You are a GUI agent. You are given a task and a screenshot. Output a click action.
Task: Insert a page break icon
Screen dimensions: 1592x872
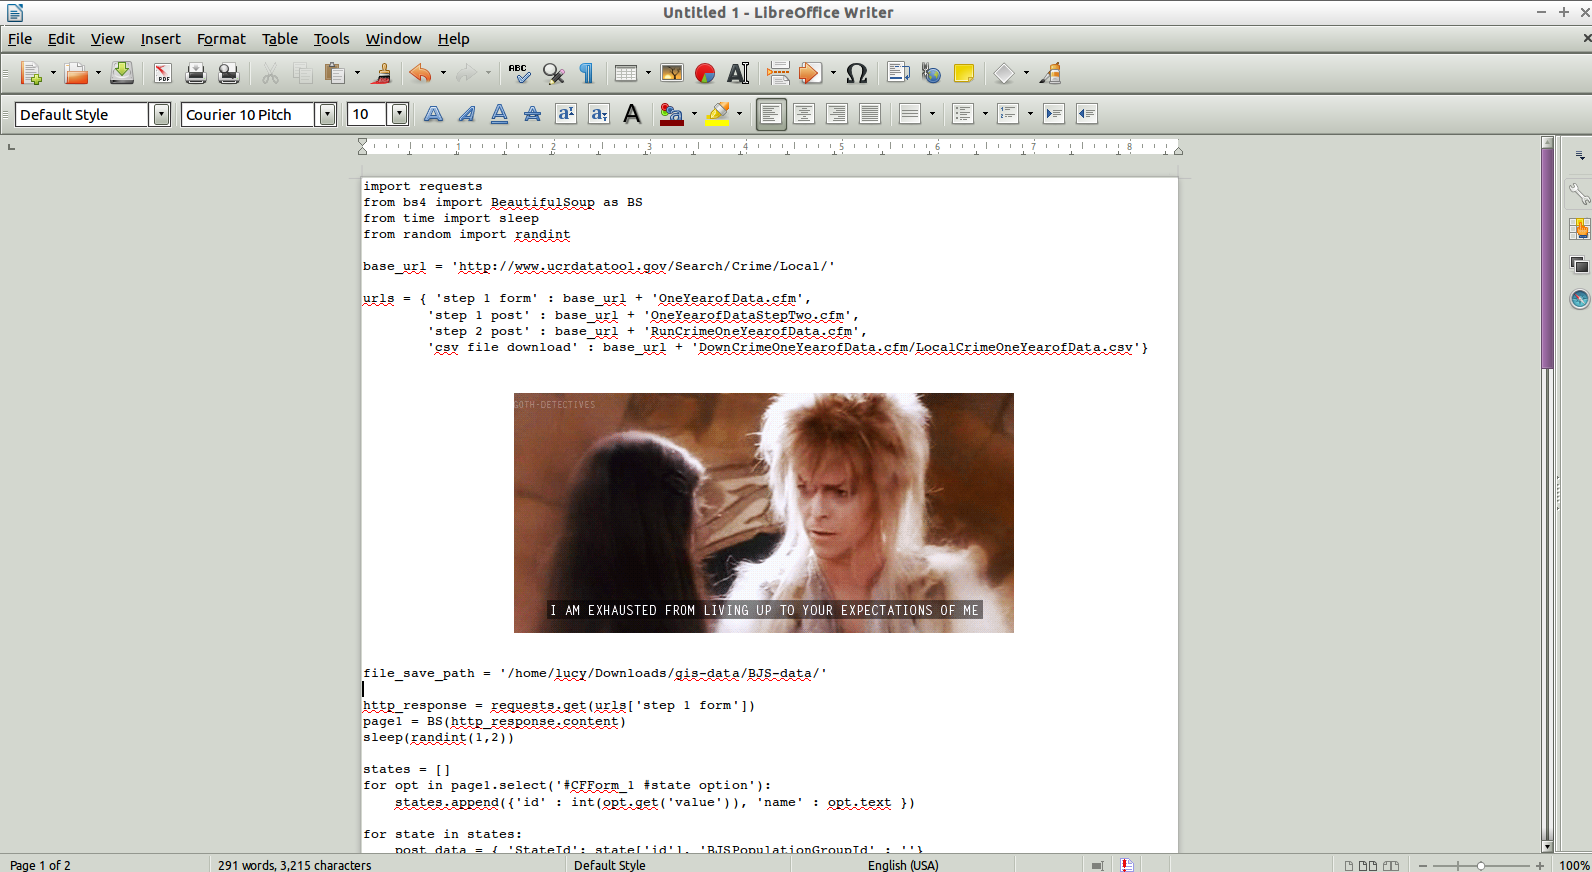point(778,73)
